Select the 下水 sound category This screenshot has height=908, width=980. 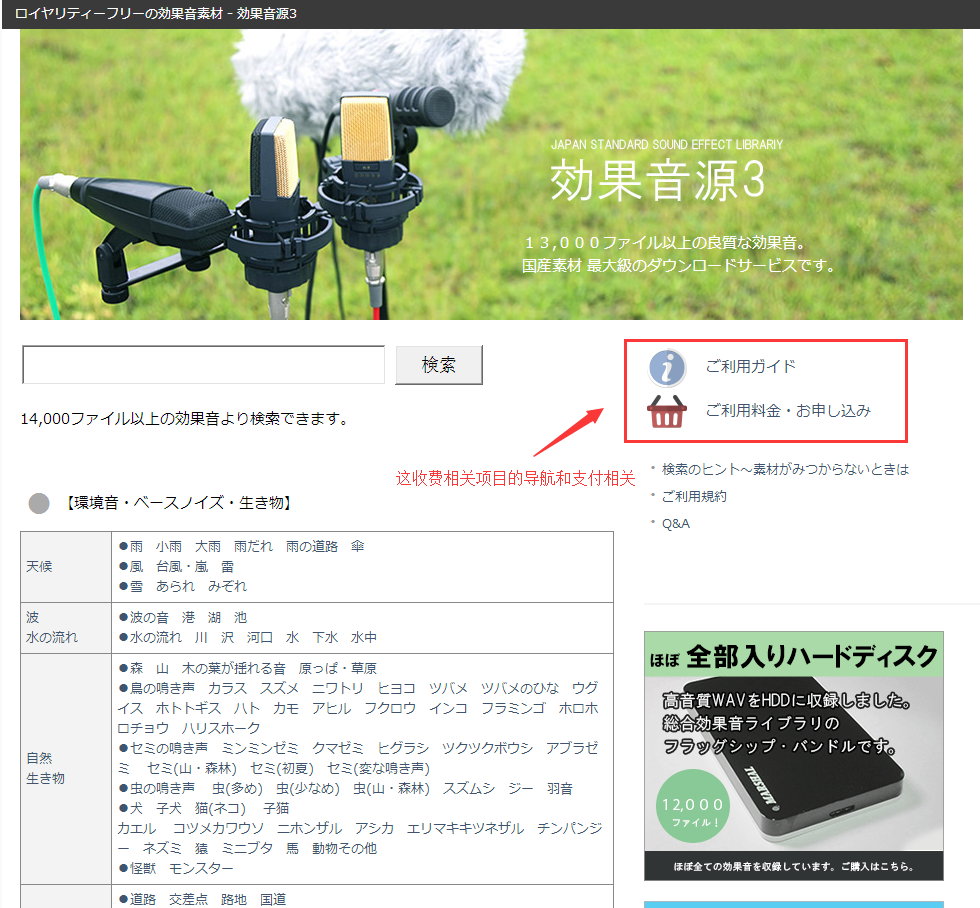325,637
